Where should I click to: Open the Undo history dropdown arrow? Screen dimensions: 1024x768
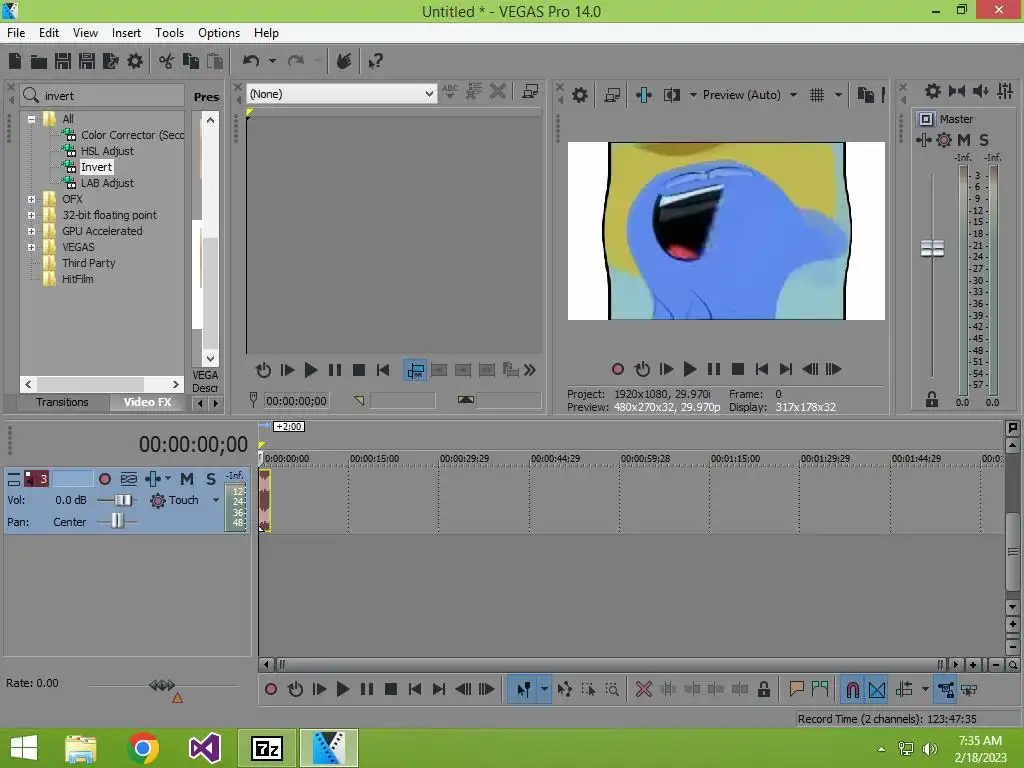272,61
